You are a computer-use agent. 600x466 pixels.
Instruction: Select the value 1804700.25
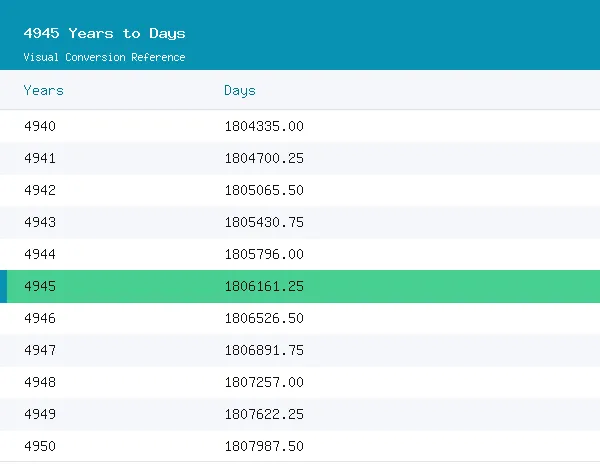coord(264,158)
